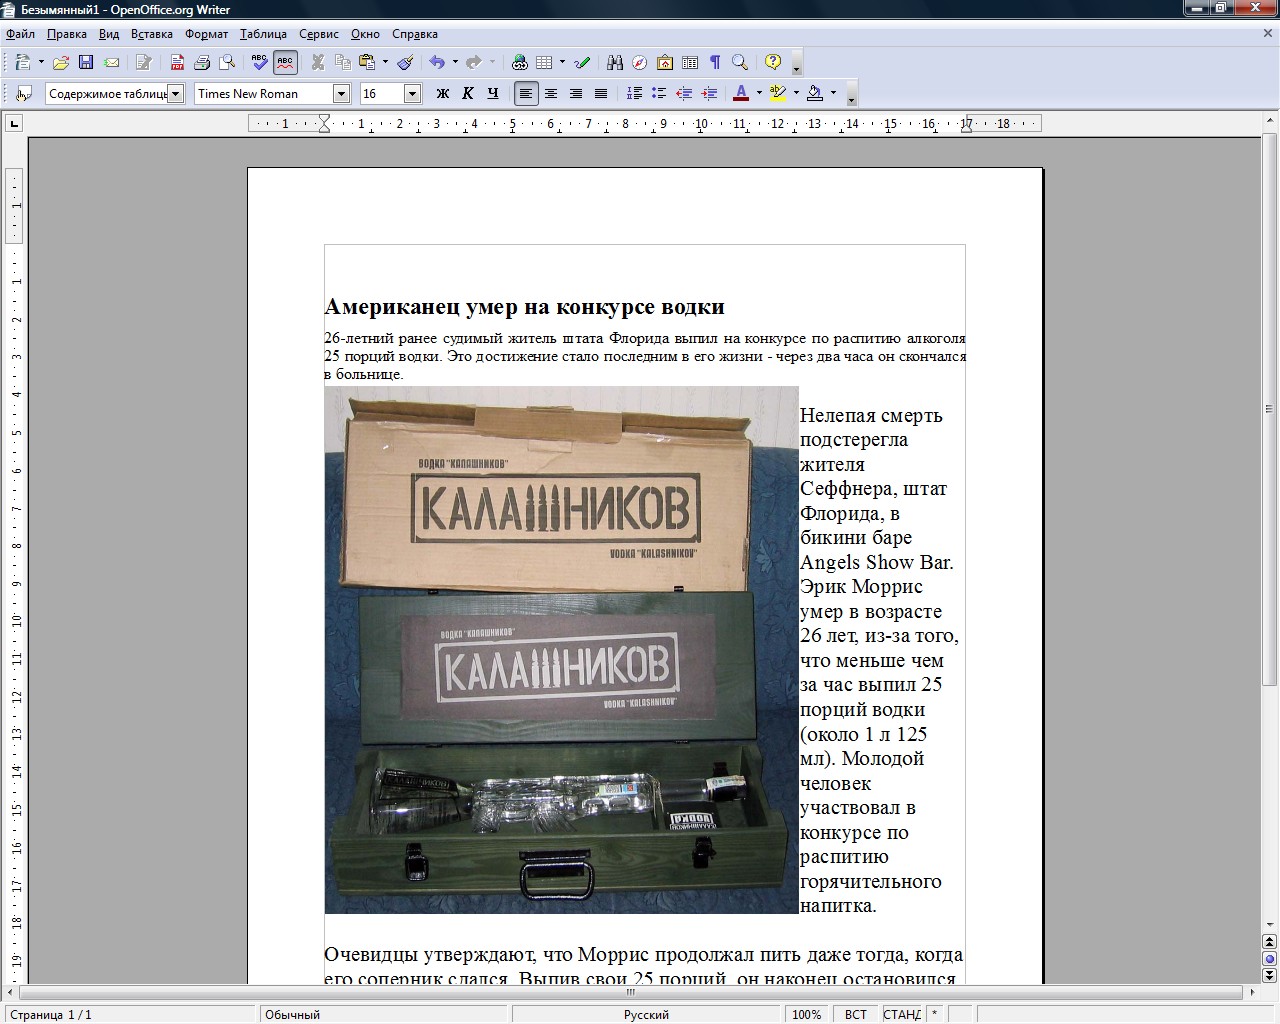This screenshot has height=1024, width=1280.
Task: Open Zoom magnifier icon in toolbar
Action: click(740, 62)
